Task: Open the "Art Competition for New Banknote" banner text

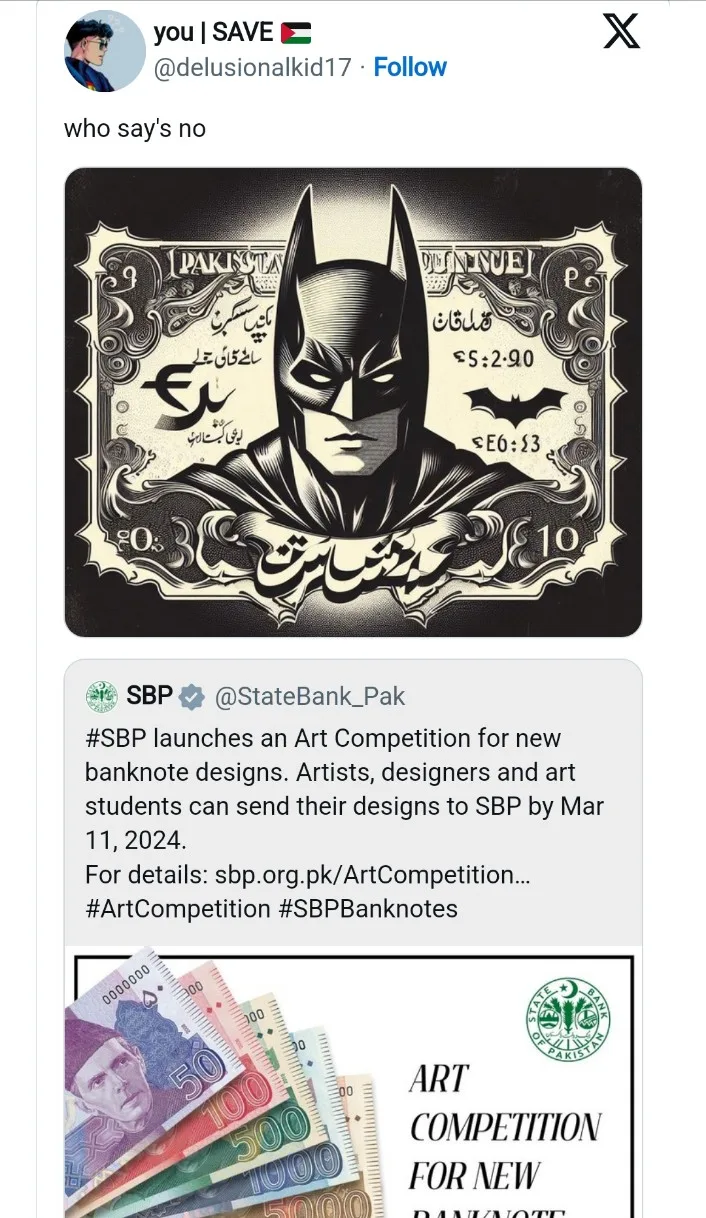Action: [x=505, y=1140]
